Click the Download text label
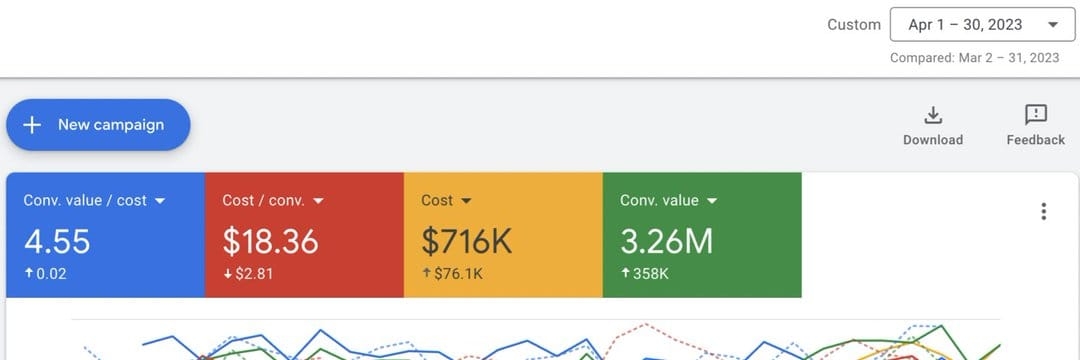 click(933, 140)
